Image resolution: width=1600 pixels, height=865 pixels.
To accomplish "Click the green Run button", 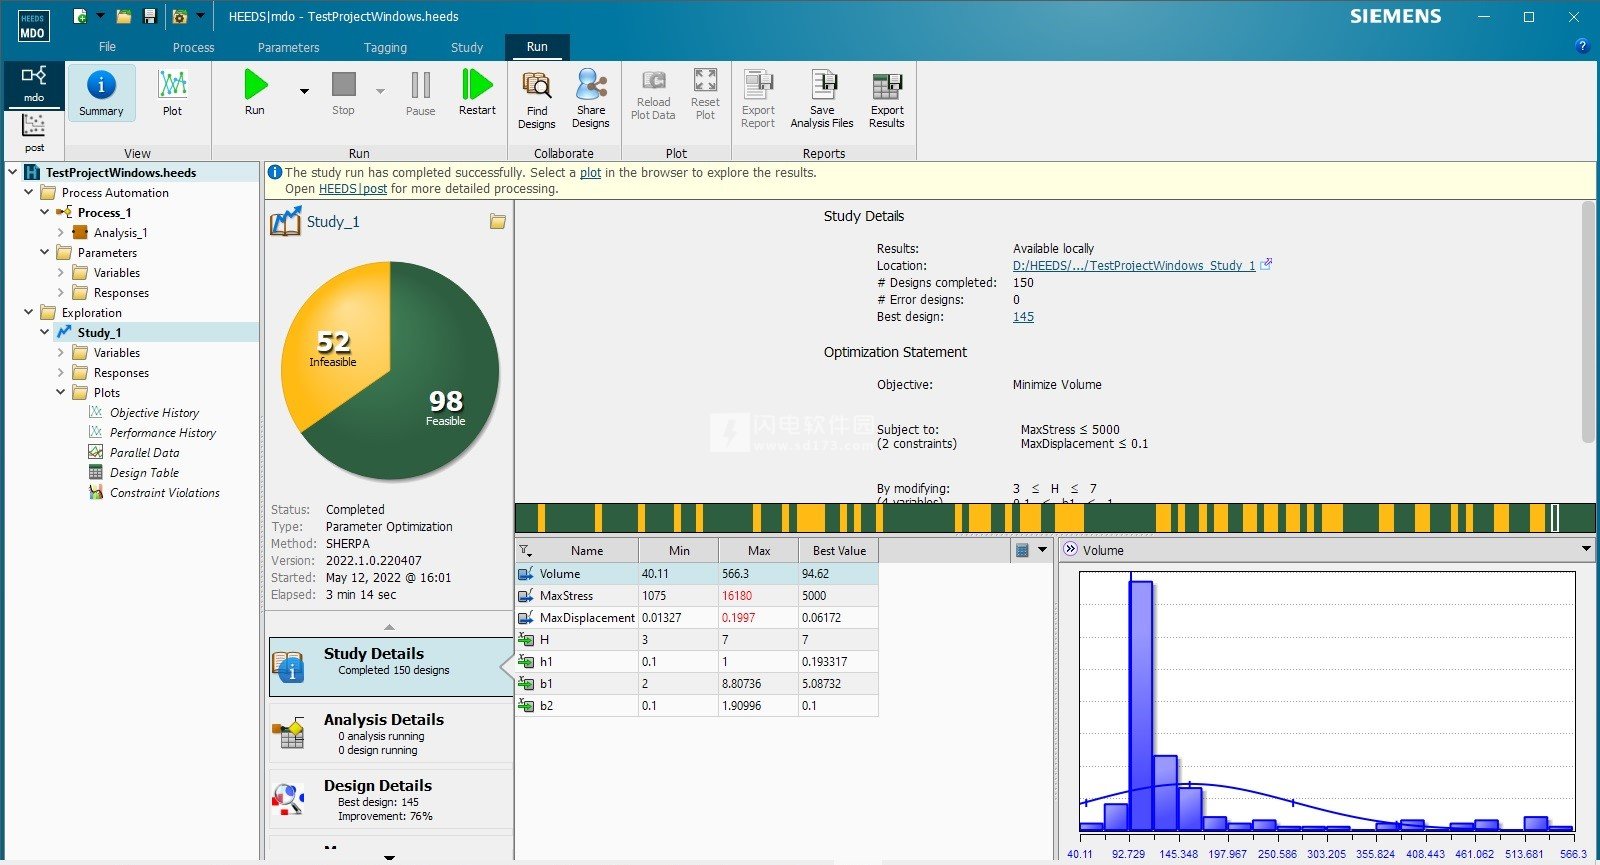I will pos(255,87).
